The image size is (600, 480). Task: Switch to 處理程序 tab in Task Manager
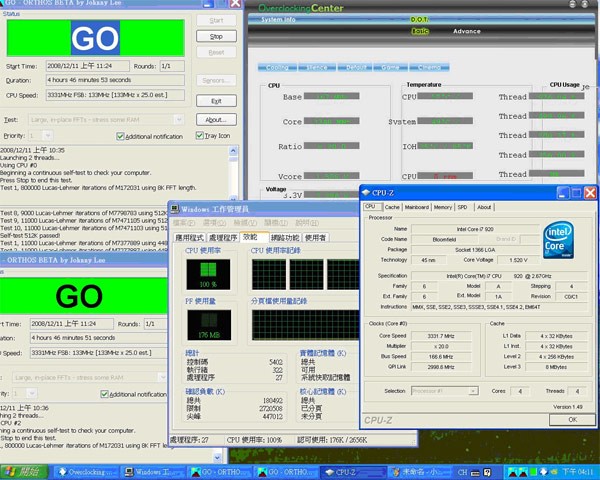223,238
